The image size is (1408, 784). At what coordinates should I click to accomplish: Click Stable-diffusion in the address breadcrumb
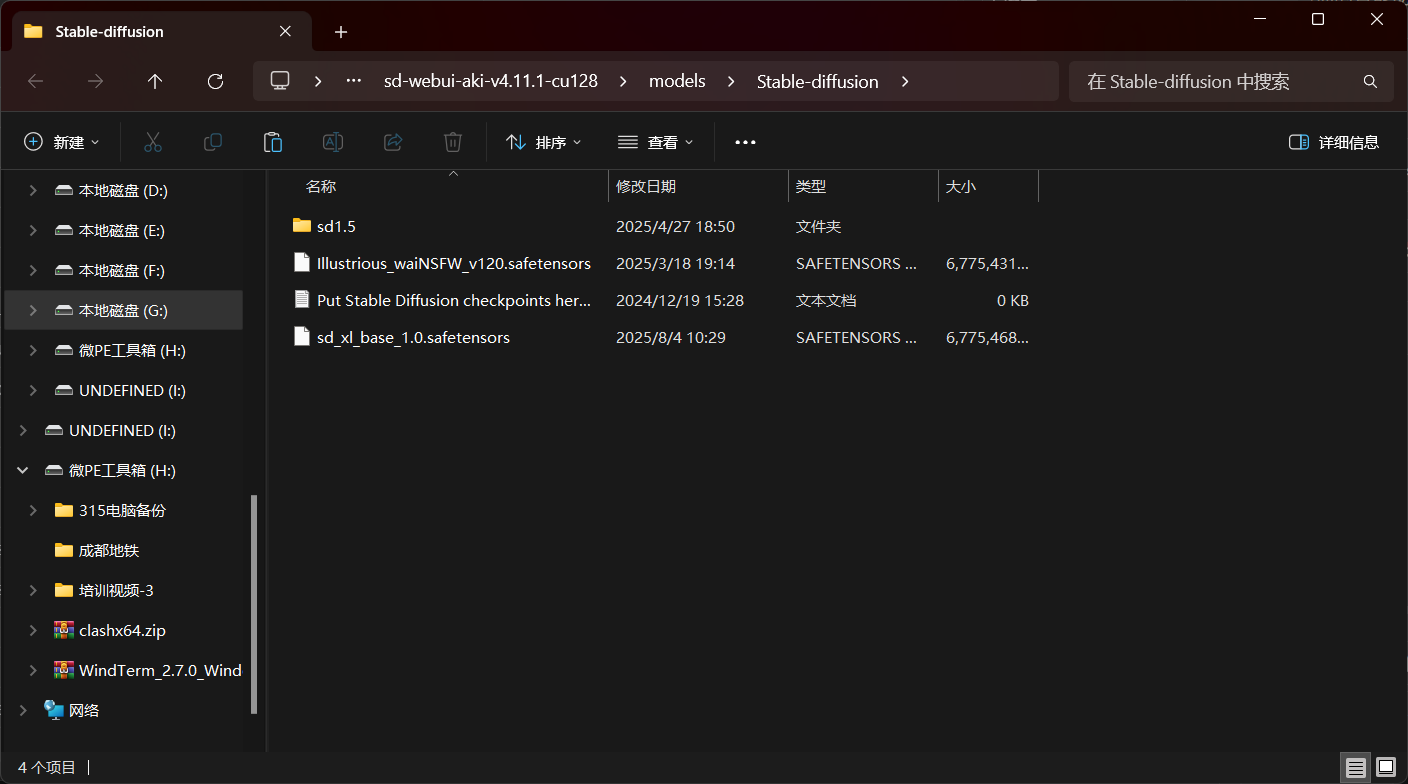point(817,82)
